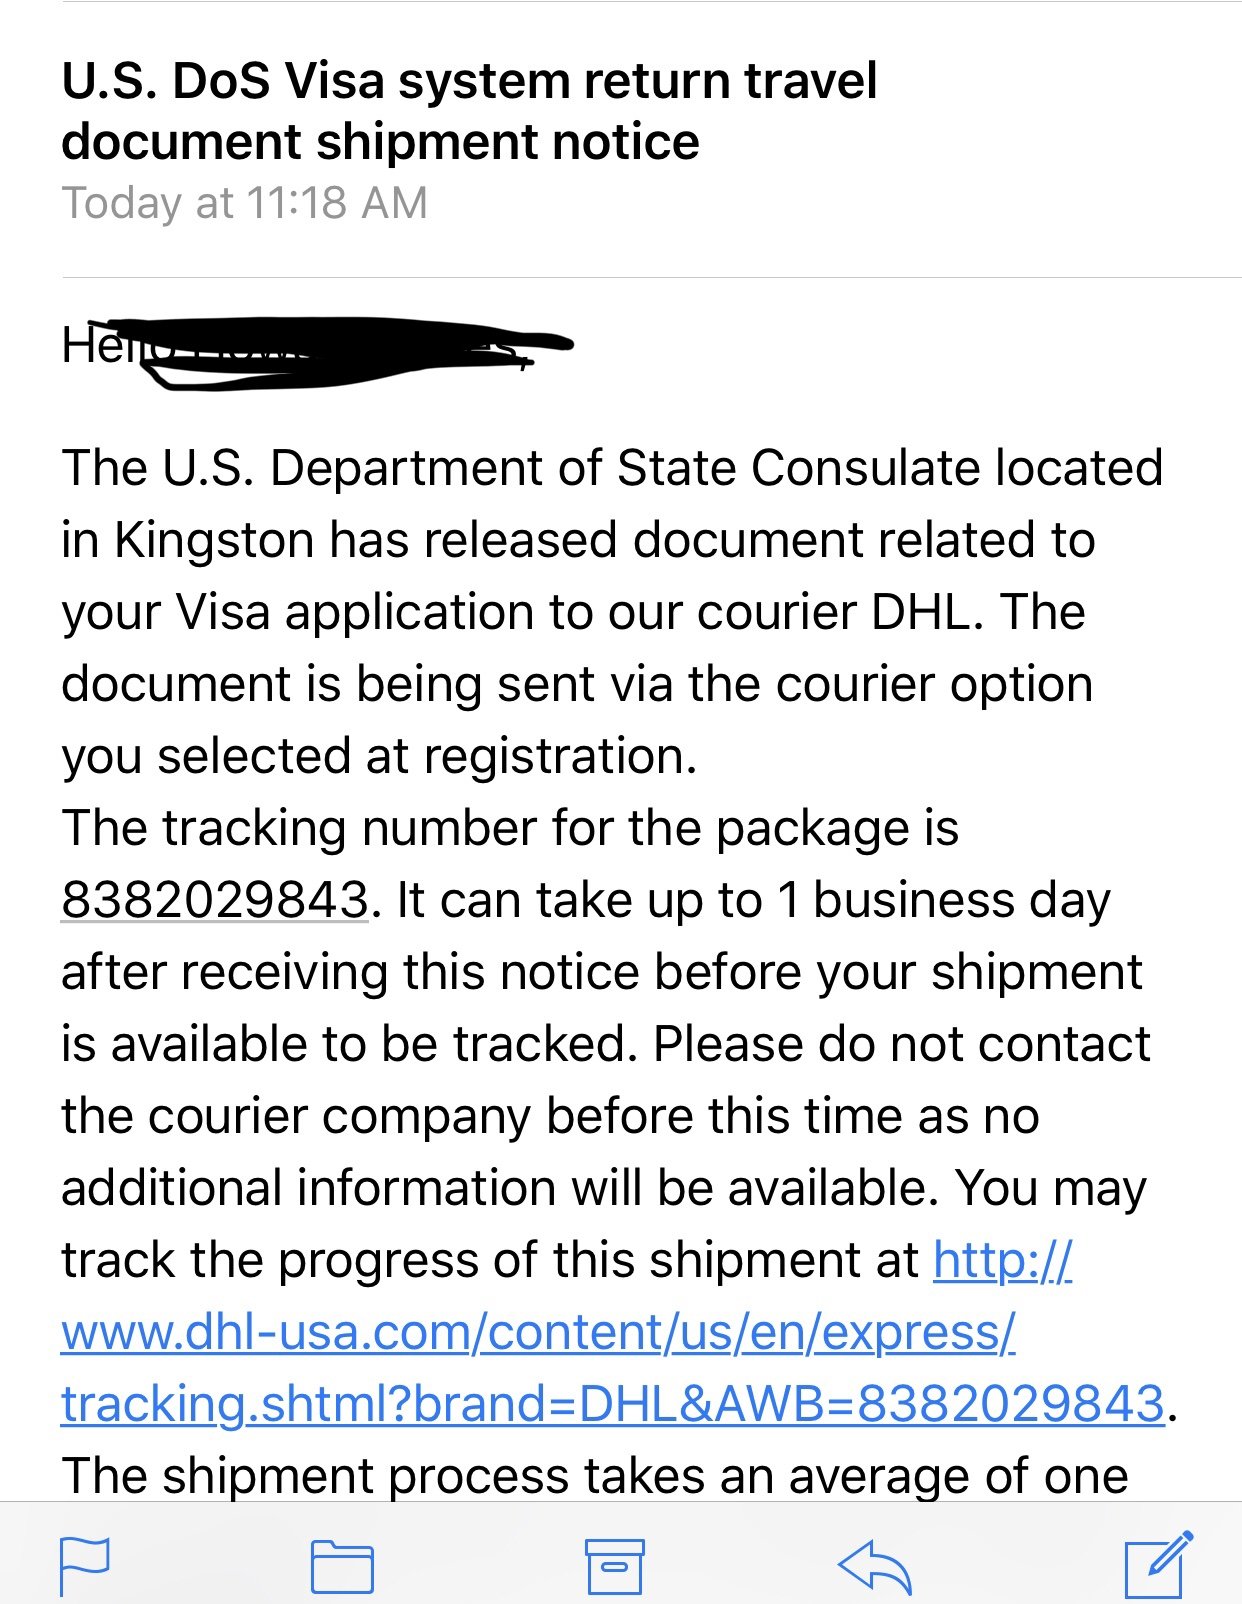Tap the underlined tracking number 8382029843
Viewport: 1242px width, 1604px height.
point(215,899)
